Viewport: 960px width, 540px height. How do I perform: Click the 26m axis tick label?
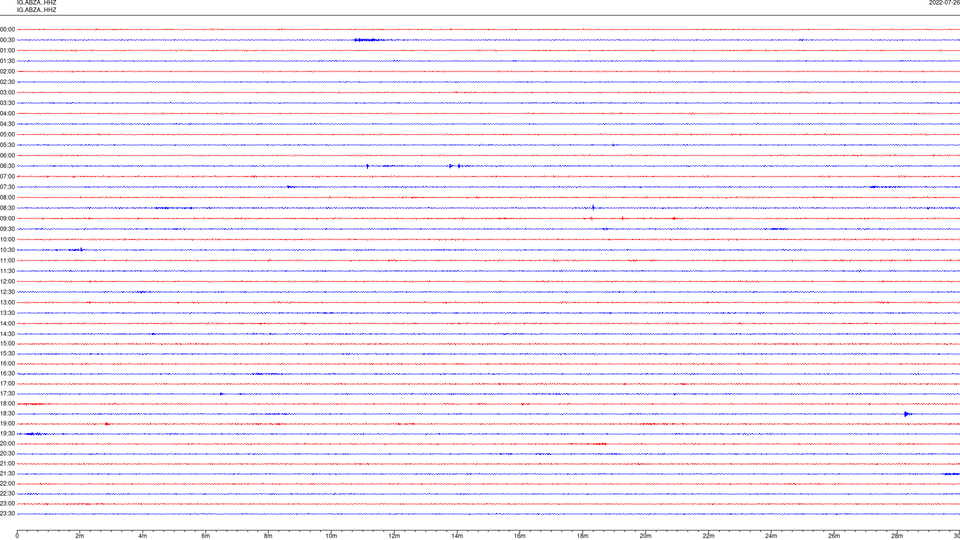click(x=834, y=536)
